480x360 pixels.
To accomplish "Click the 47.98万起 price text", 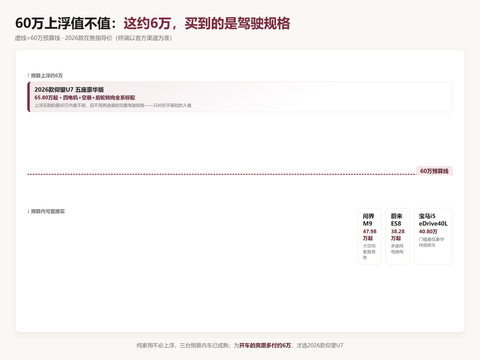I will (370, 235).
